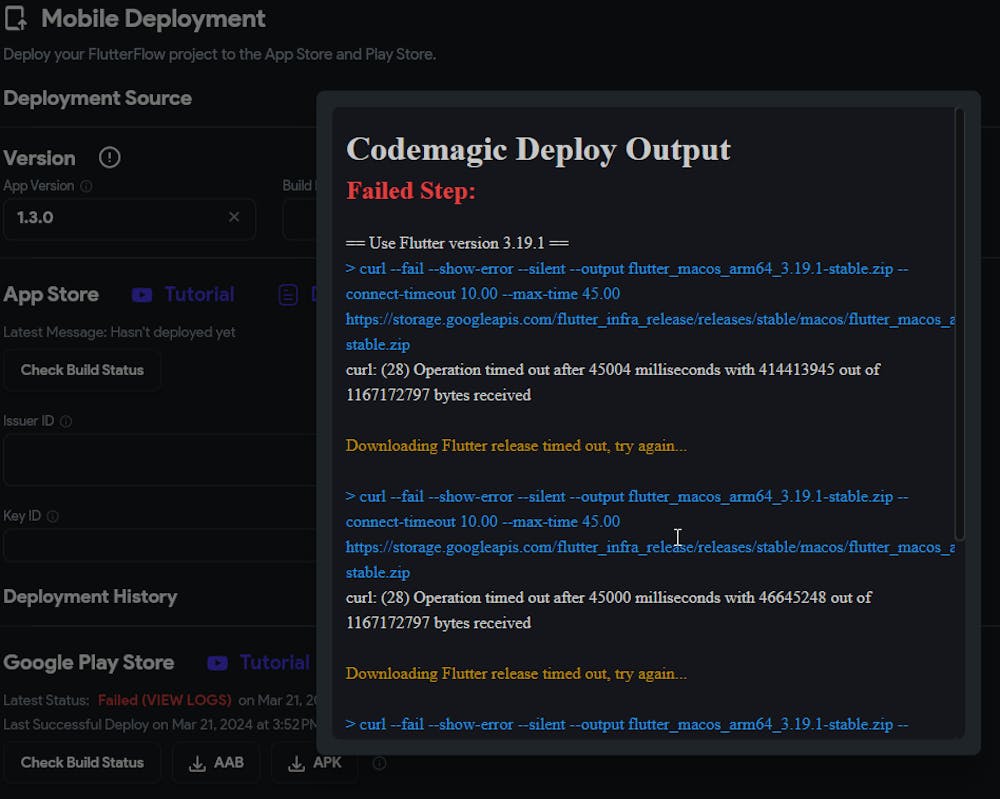Click the info icon beside Key ID
Image resolution: width=1000 pixels, height=799 pixels.
point(53,516)
